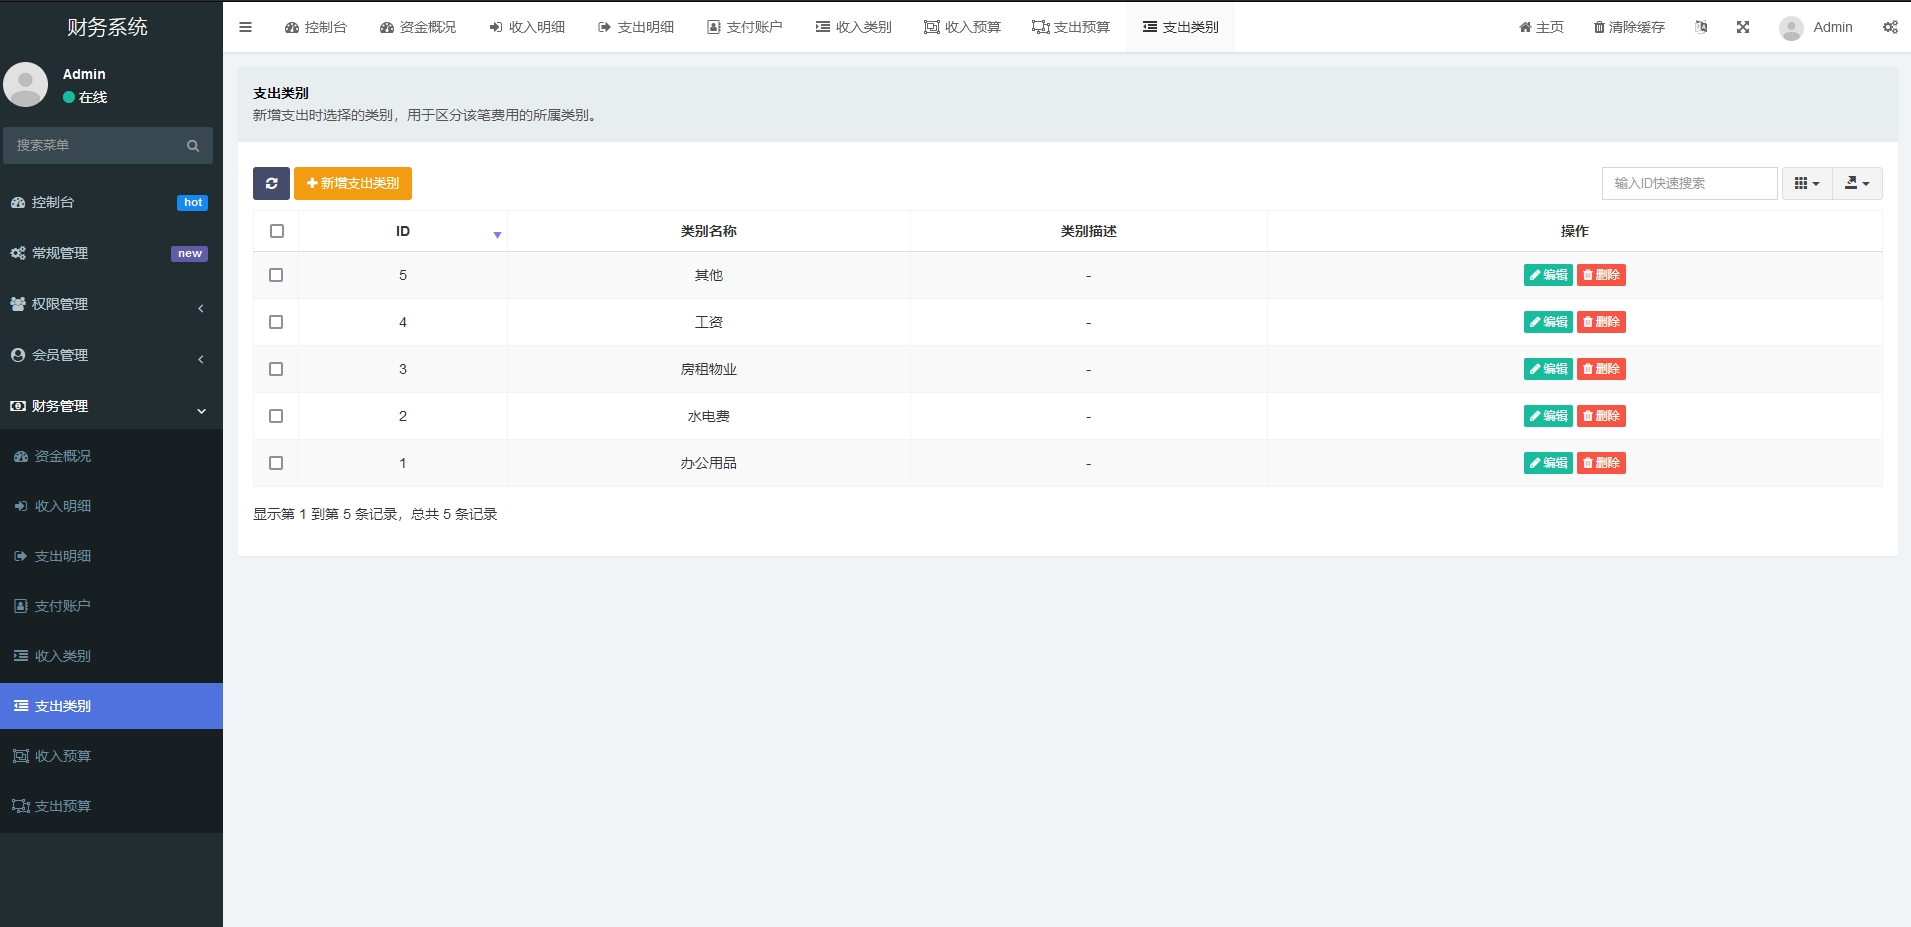The image size is (1911, 927).
Task: Click the refresh icon button
Action: [271, 183]
